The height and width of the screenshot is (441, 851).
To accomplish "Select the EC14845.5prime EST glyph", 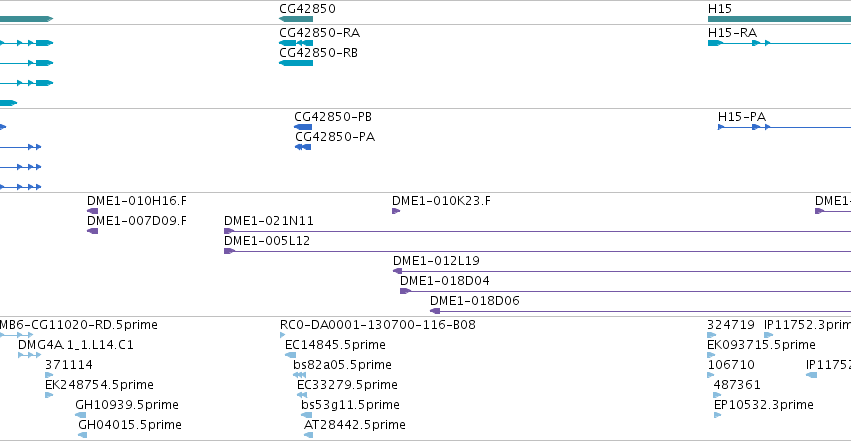I will coord(290,355).
